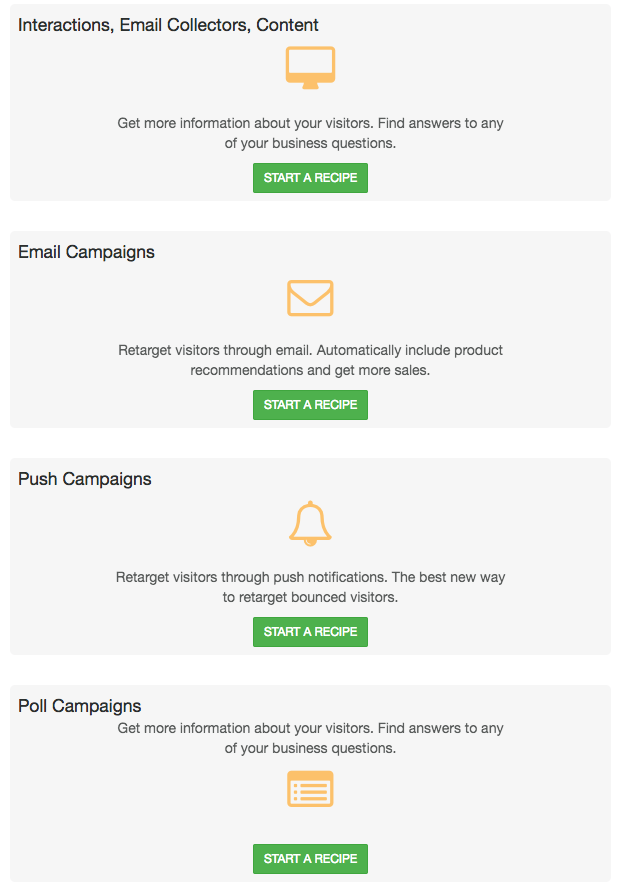Click the poll list icon in Poll Campaigns
Image resolution: width=620 pixels, height=892 pixels.
pyautogui.click(x=310, y=789)
